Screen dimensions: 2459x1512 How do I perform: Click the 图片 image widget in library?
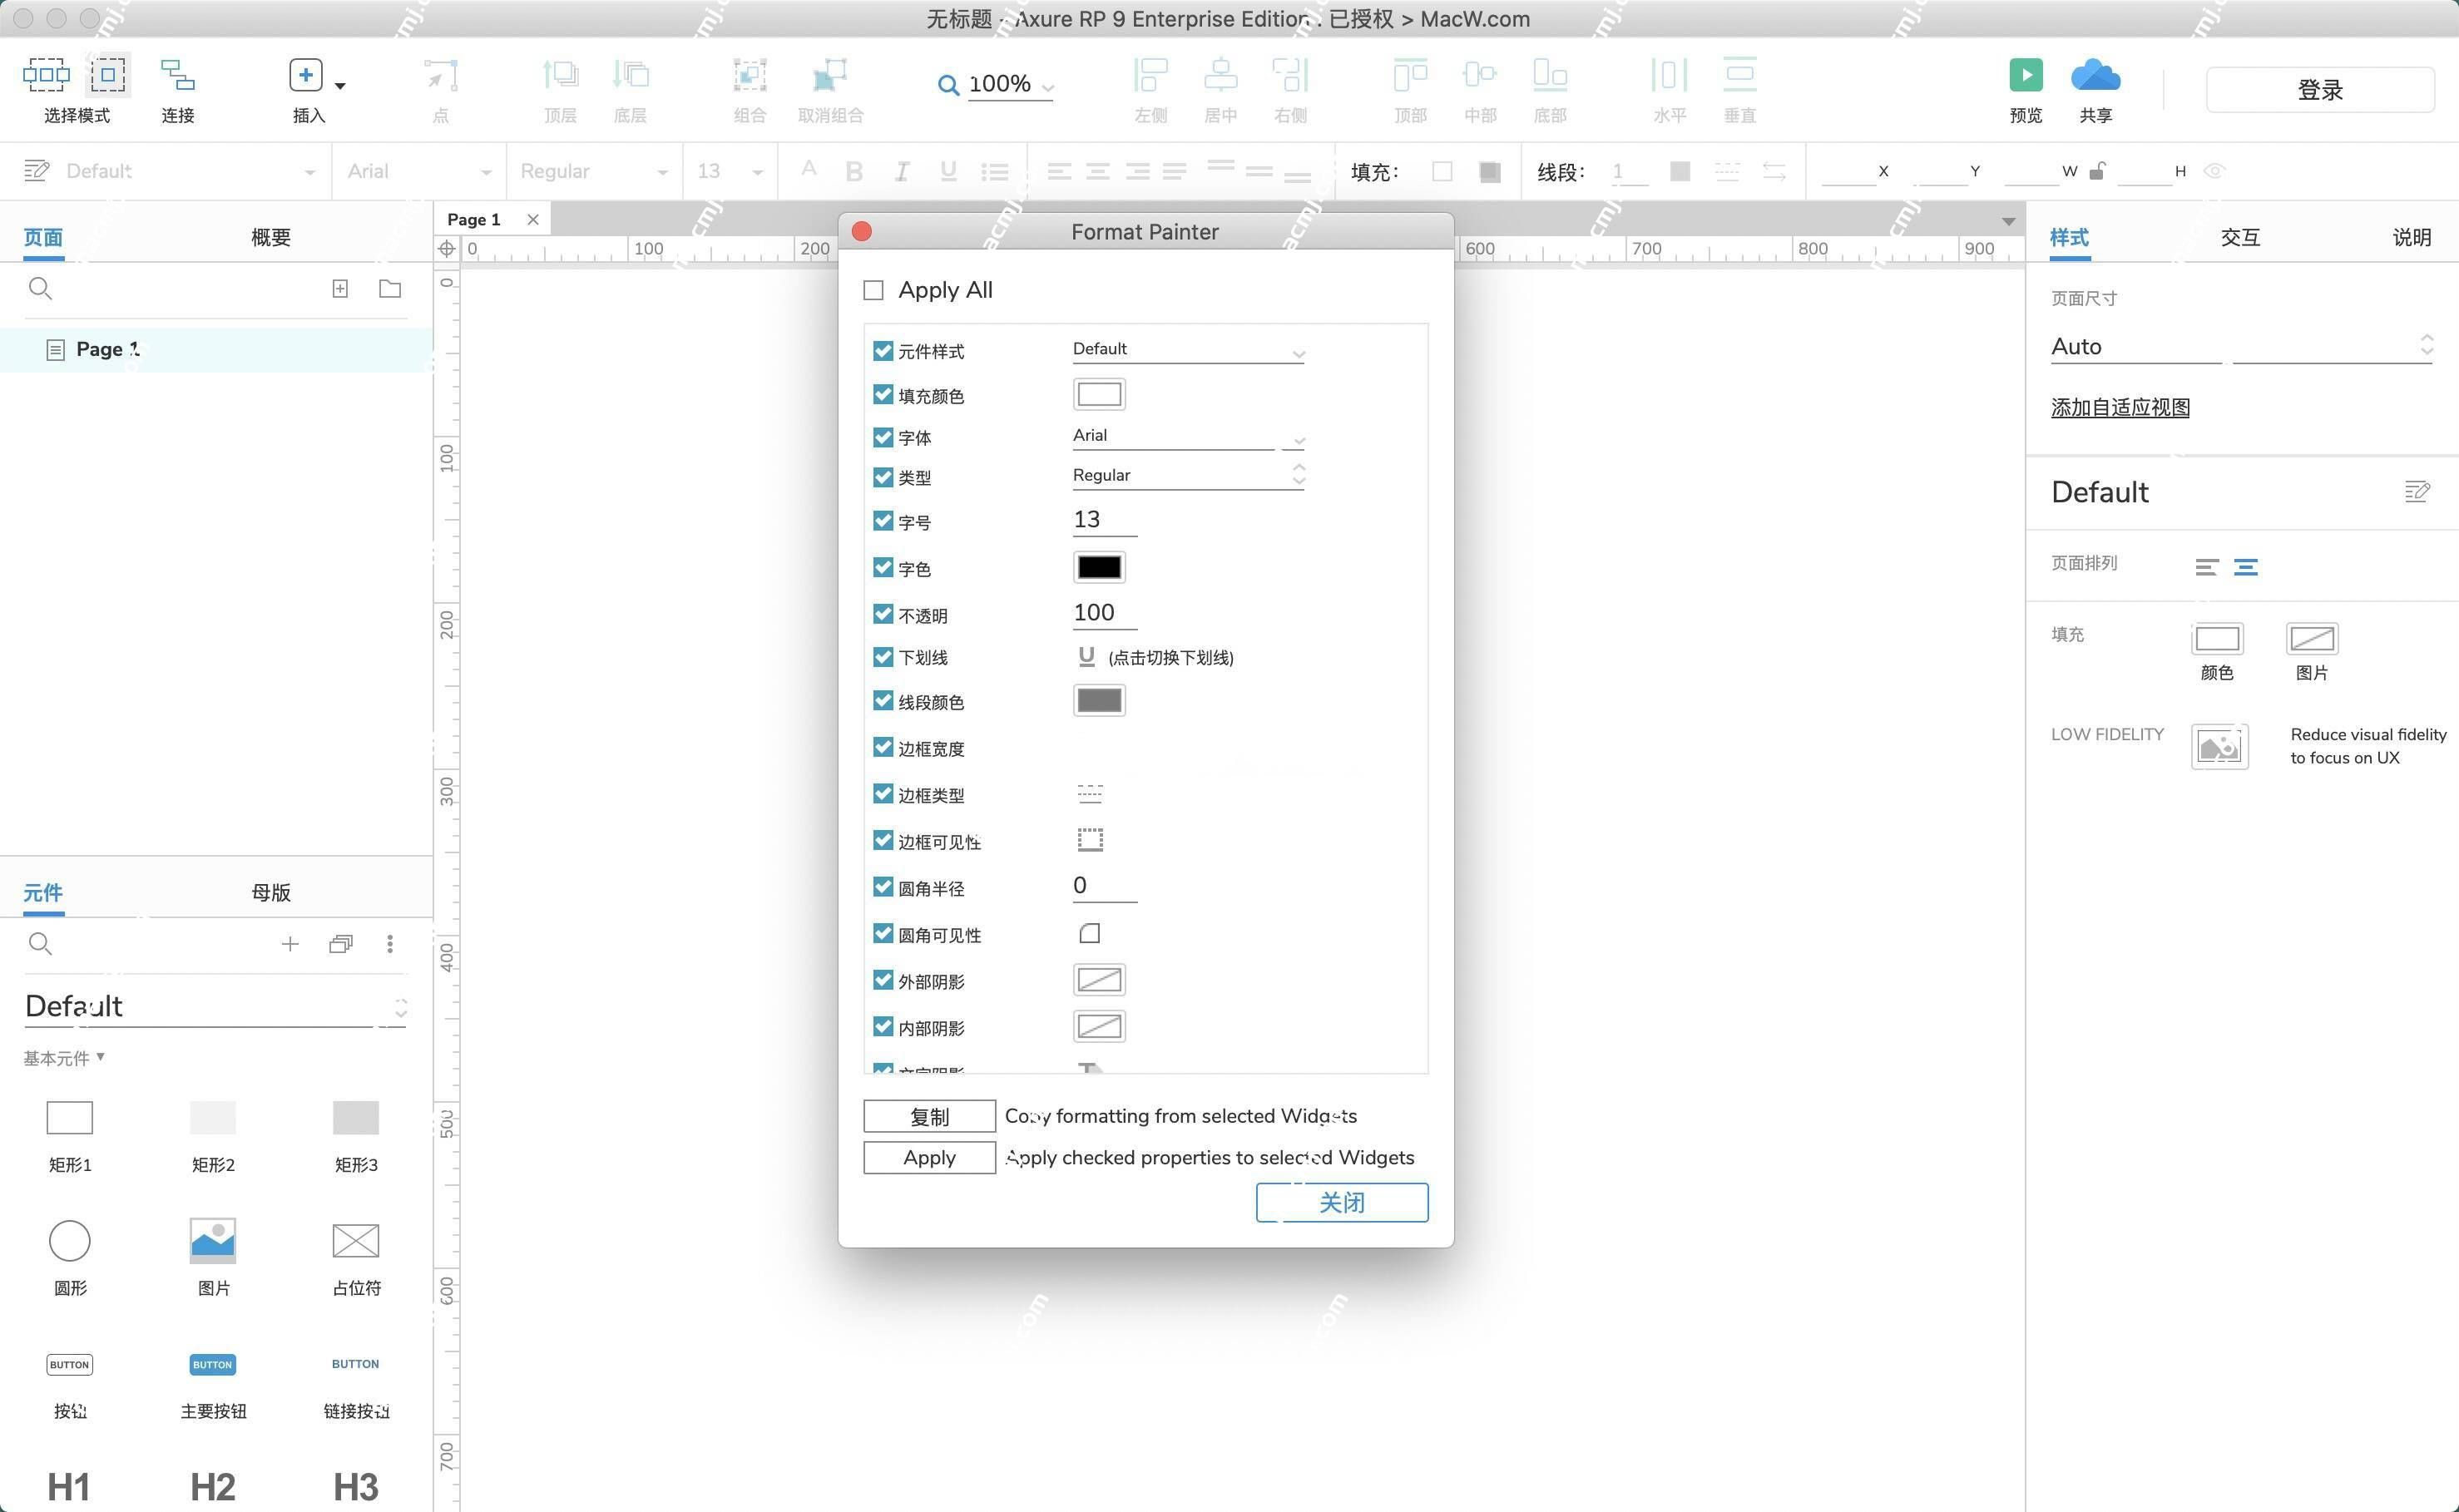pos(213,1240)
